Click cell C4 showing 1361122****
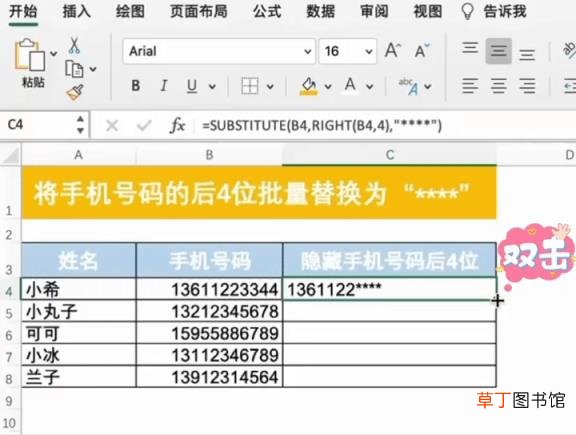576x435 pixels. 390,289
